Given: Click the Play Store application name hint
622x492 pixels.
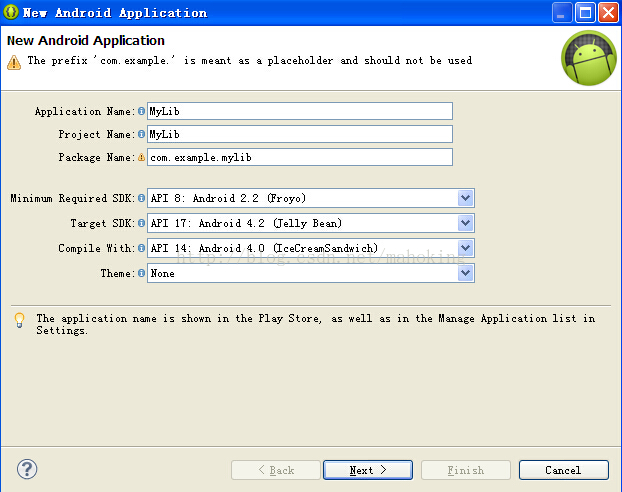Looking at the screenshot, I should 316,324.
